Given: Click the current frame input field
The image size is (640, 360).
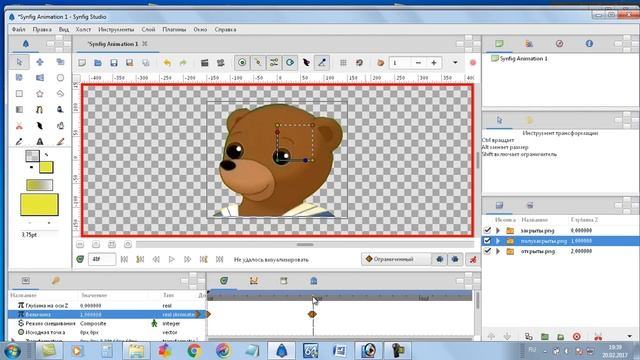Looking at the screenshot, I should 102,259.
